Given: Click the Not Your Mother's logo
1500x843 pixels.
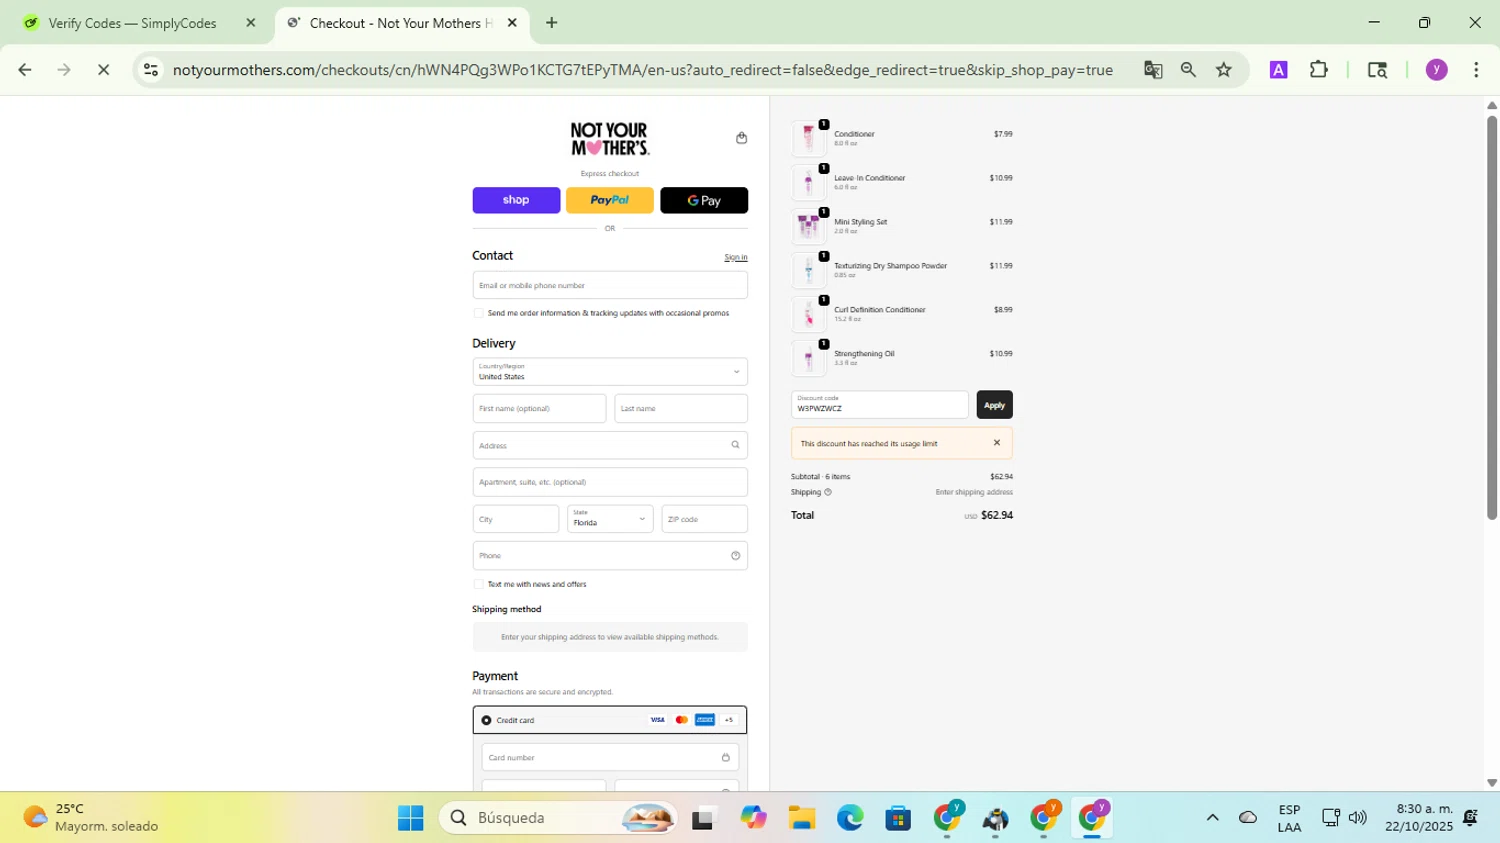Looking at the screenshot, I should 610,139.
